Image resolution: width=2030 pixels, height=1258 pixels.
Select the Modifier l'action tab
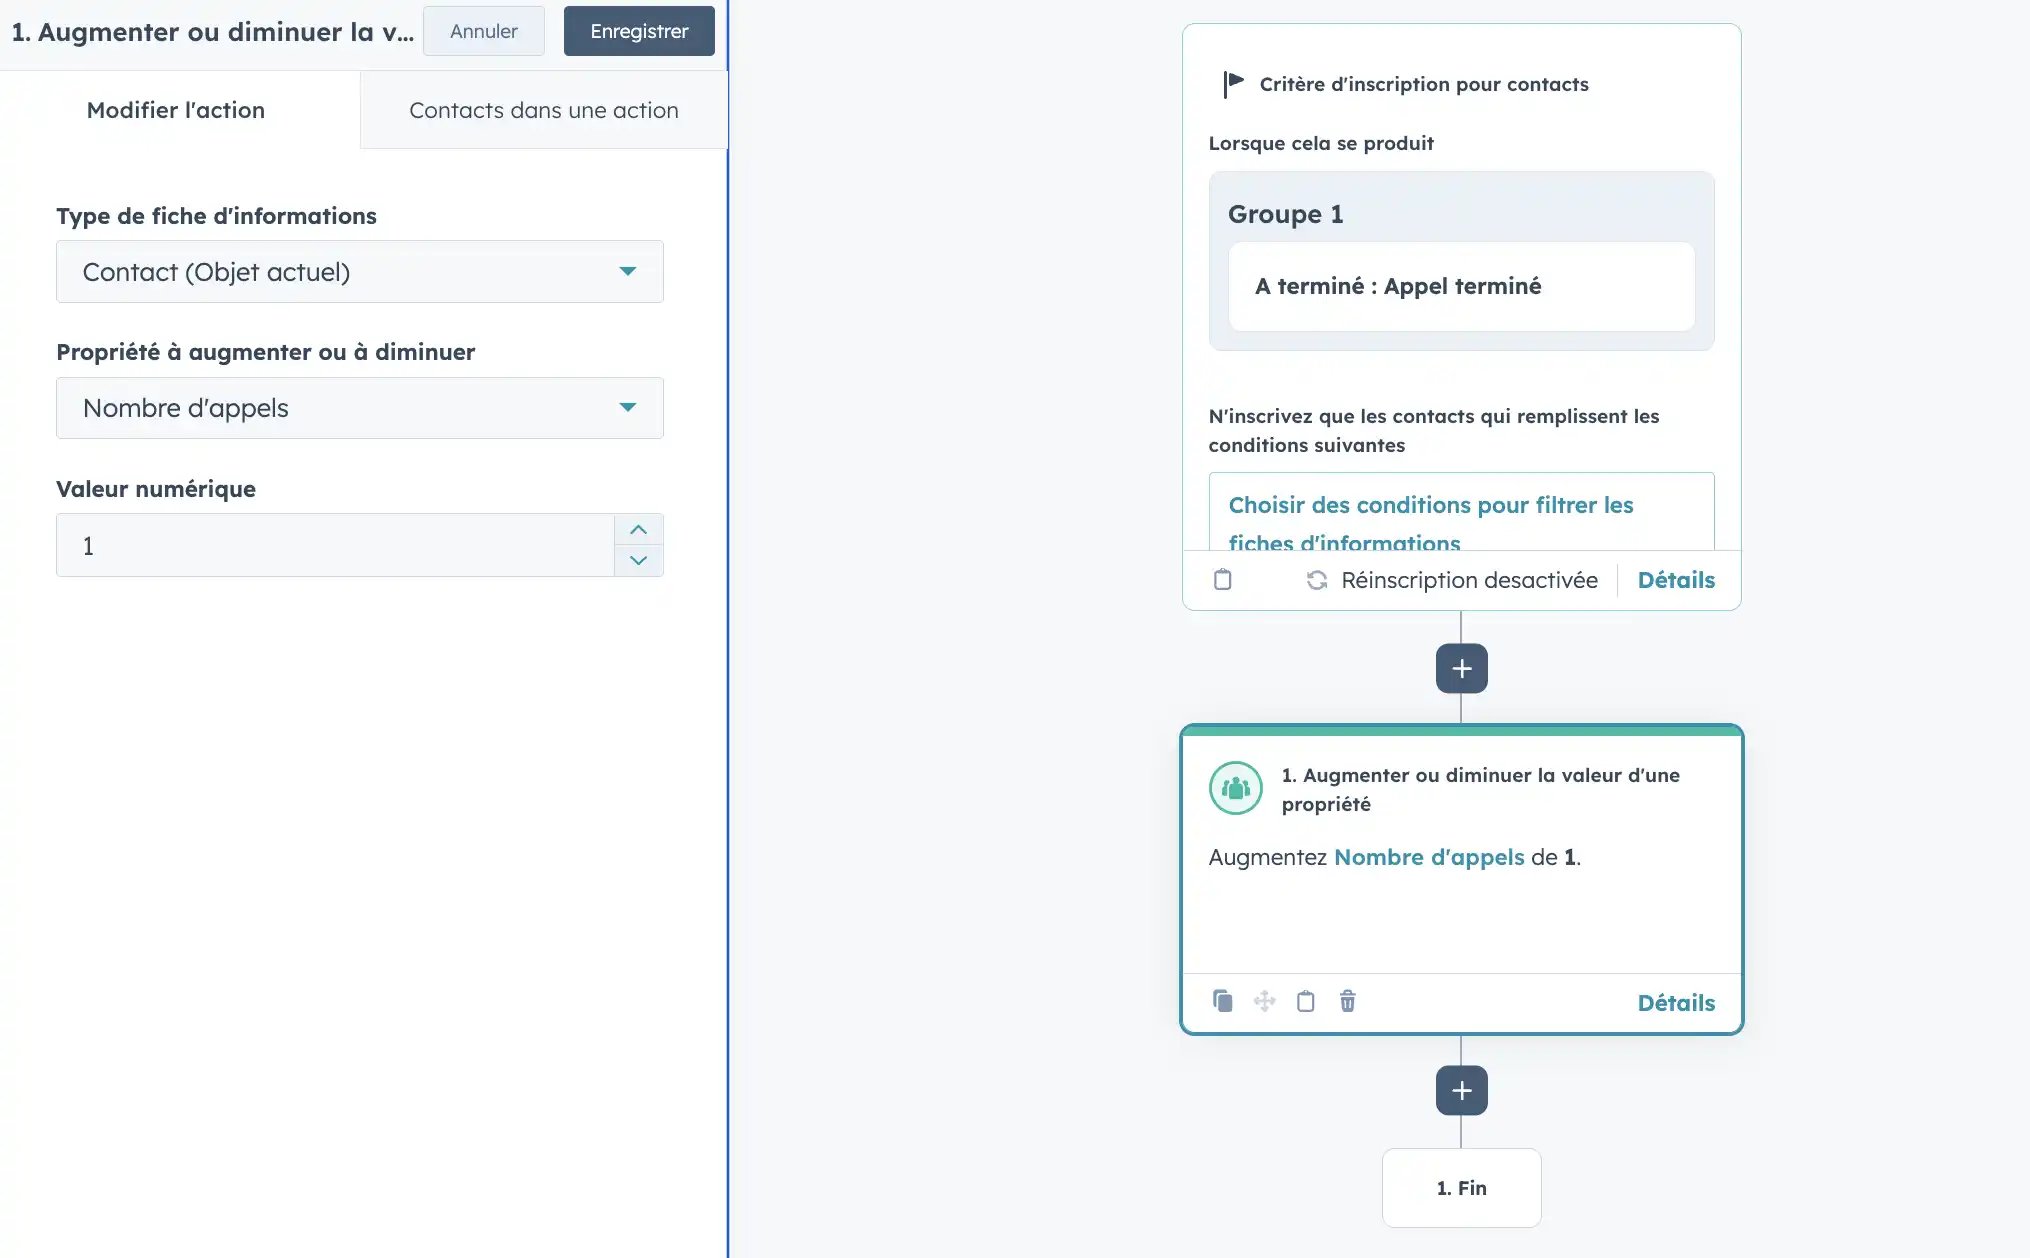click(x=176, y=110)
